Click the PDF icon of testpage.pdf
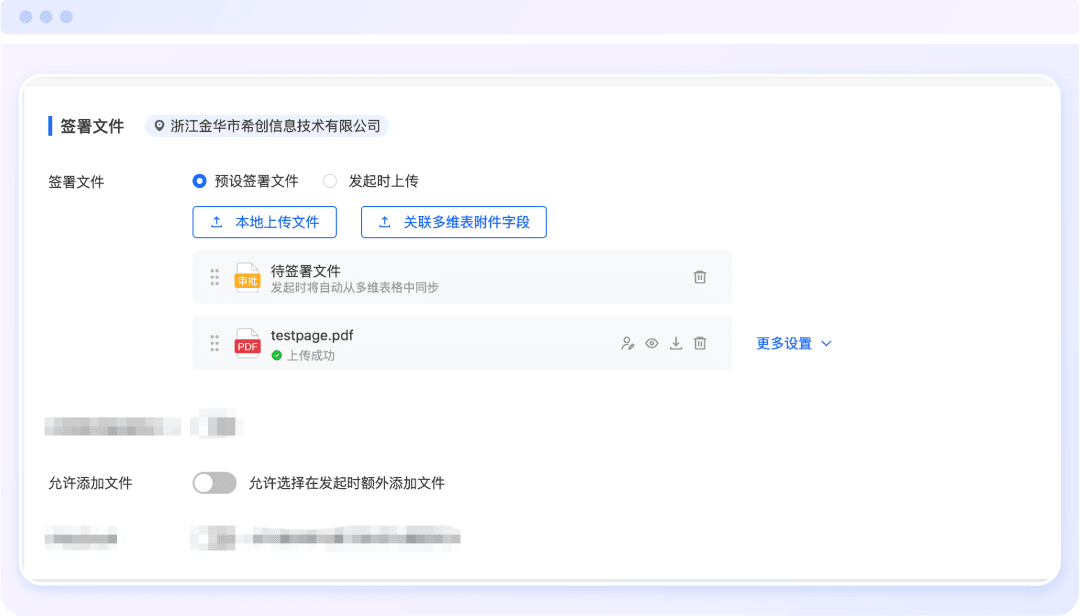Image resolution: width=1080 pixels, height=616 pixels. 247,343
